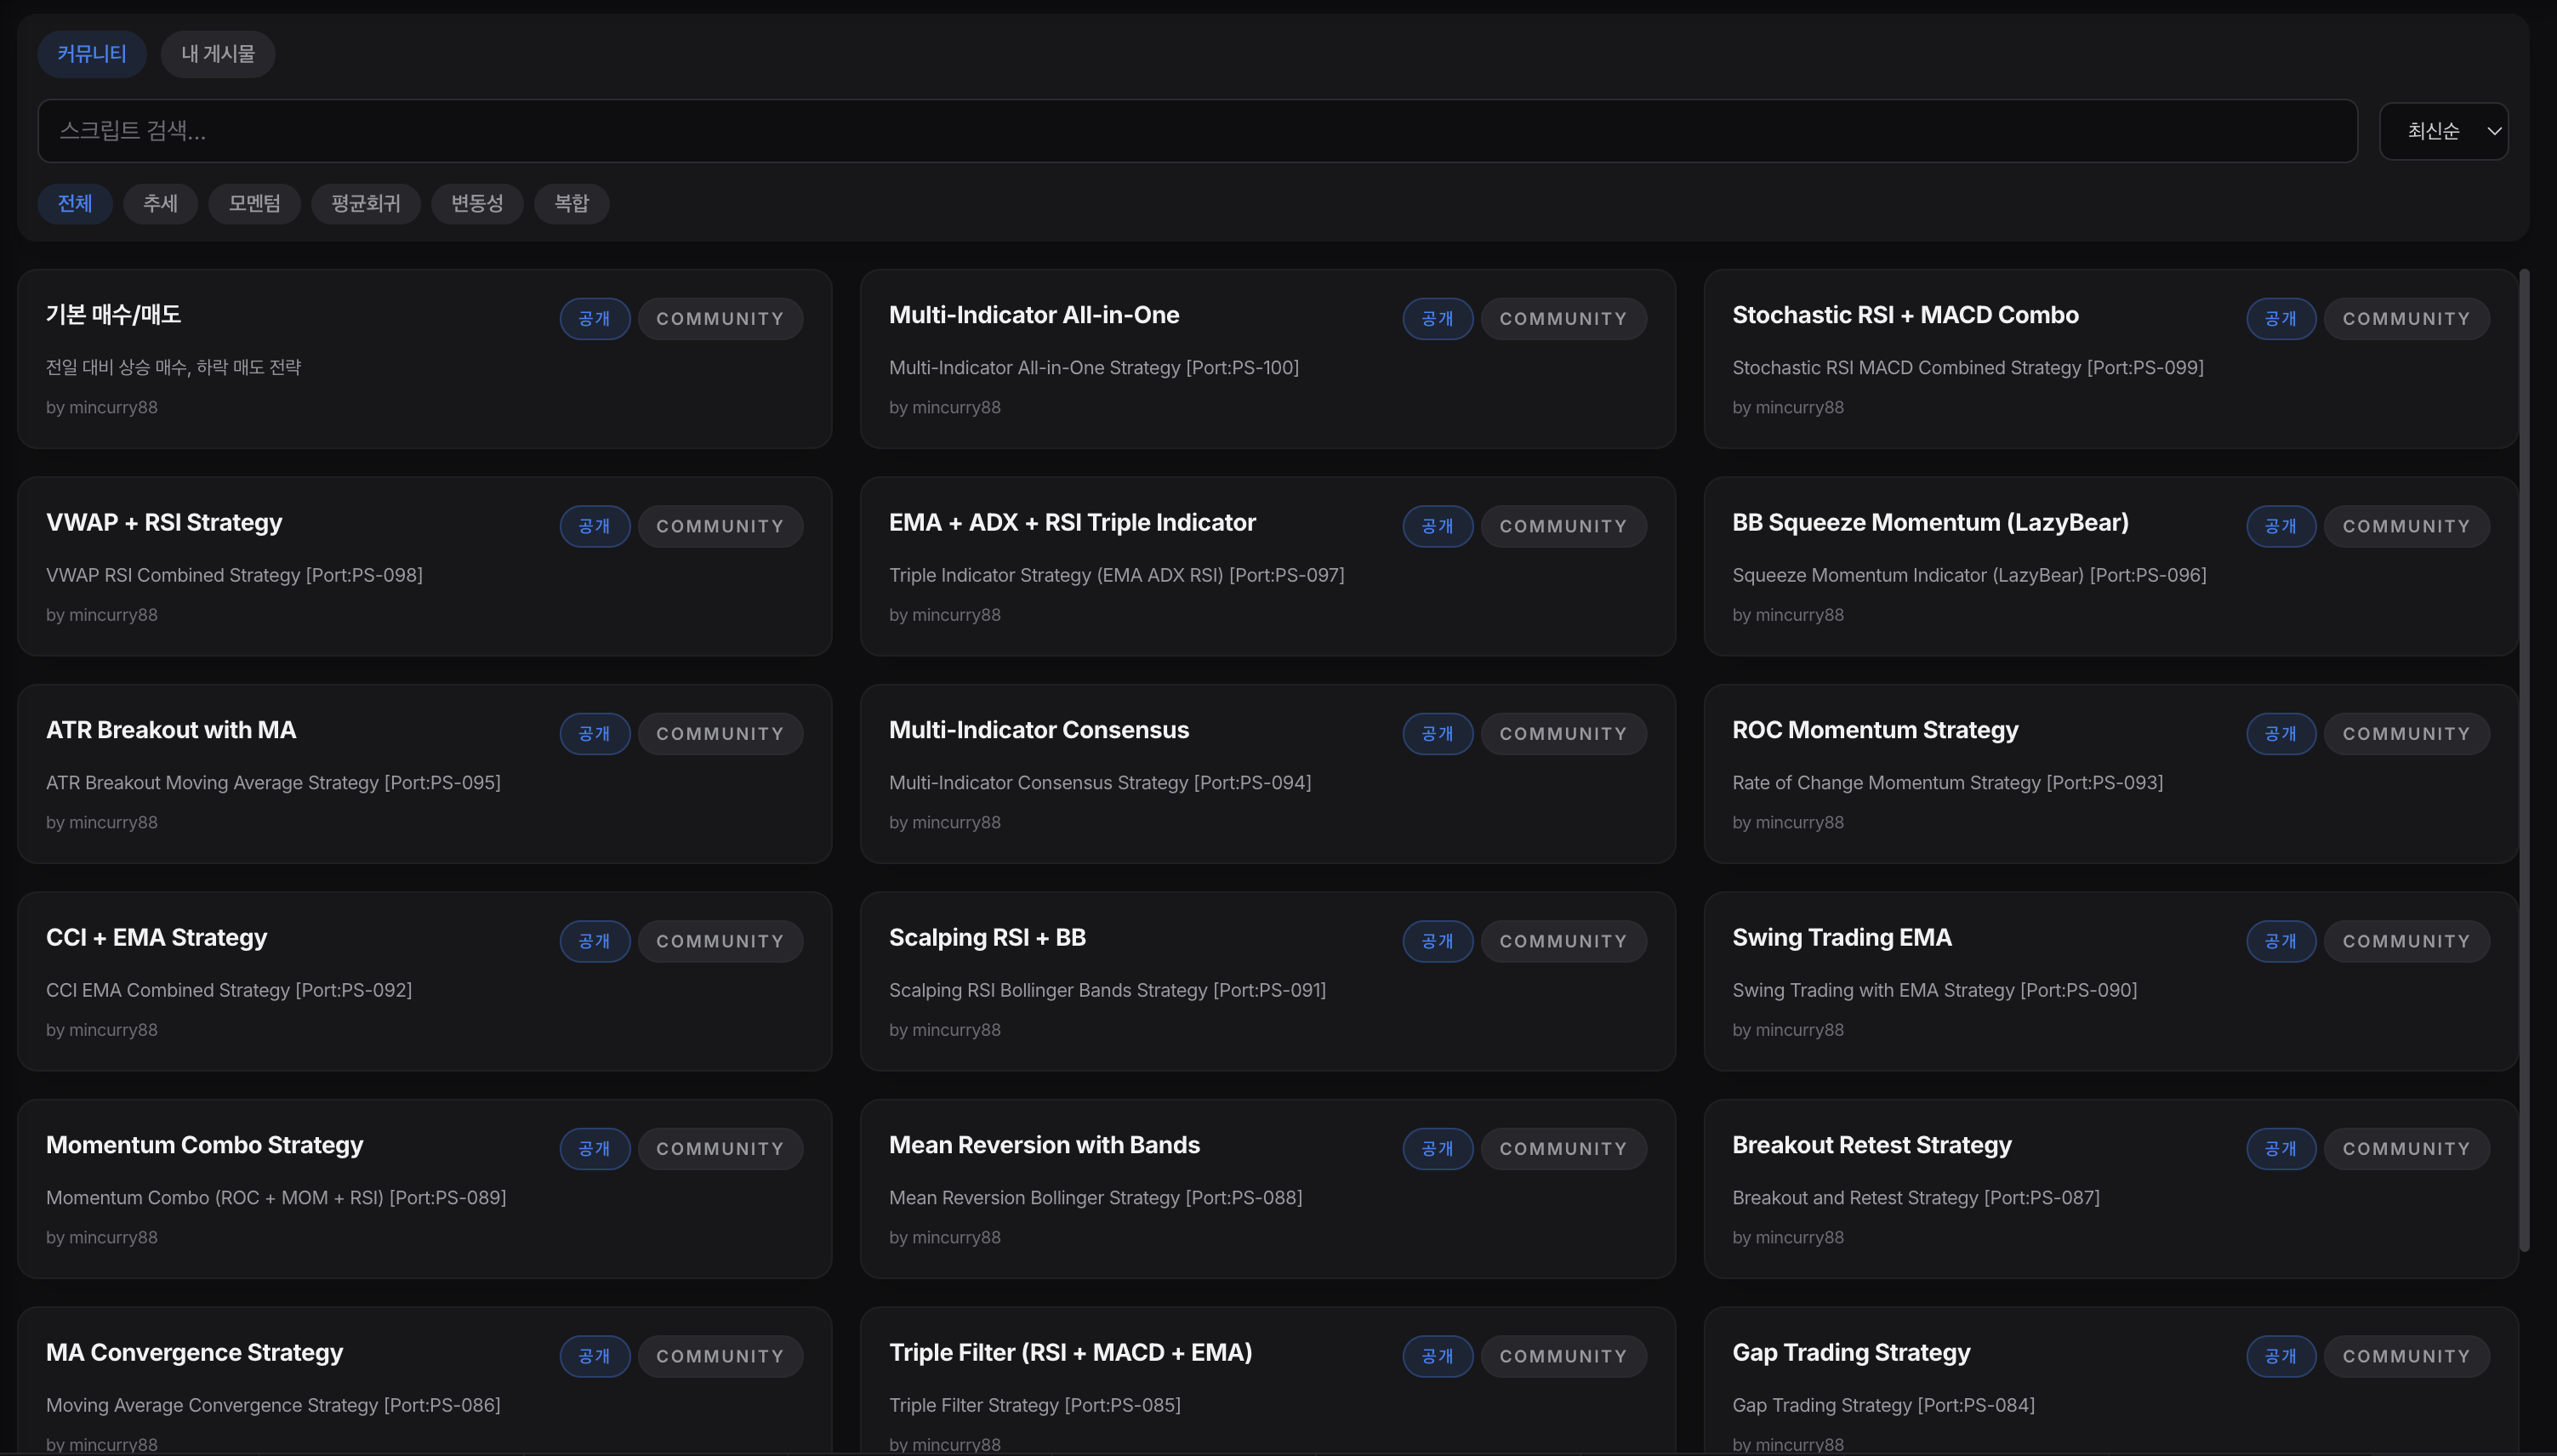Click COMMUNITY badge on Scalping RSI + BB

click(x=1562, y=941)
